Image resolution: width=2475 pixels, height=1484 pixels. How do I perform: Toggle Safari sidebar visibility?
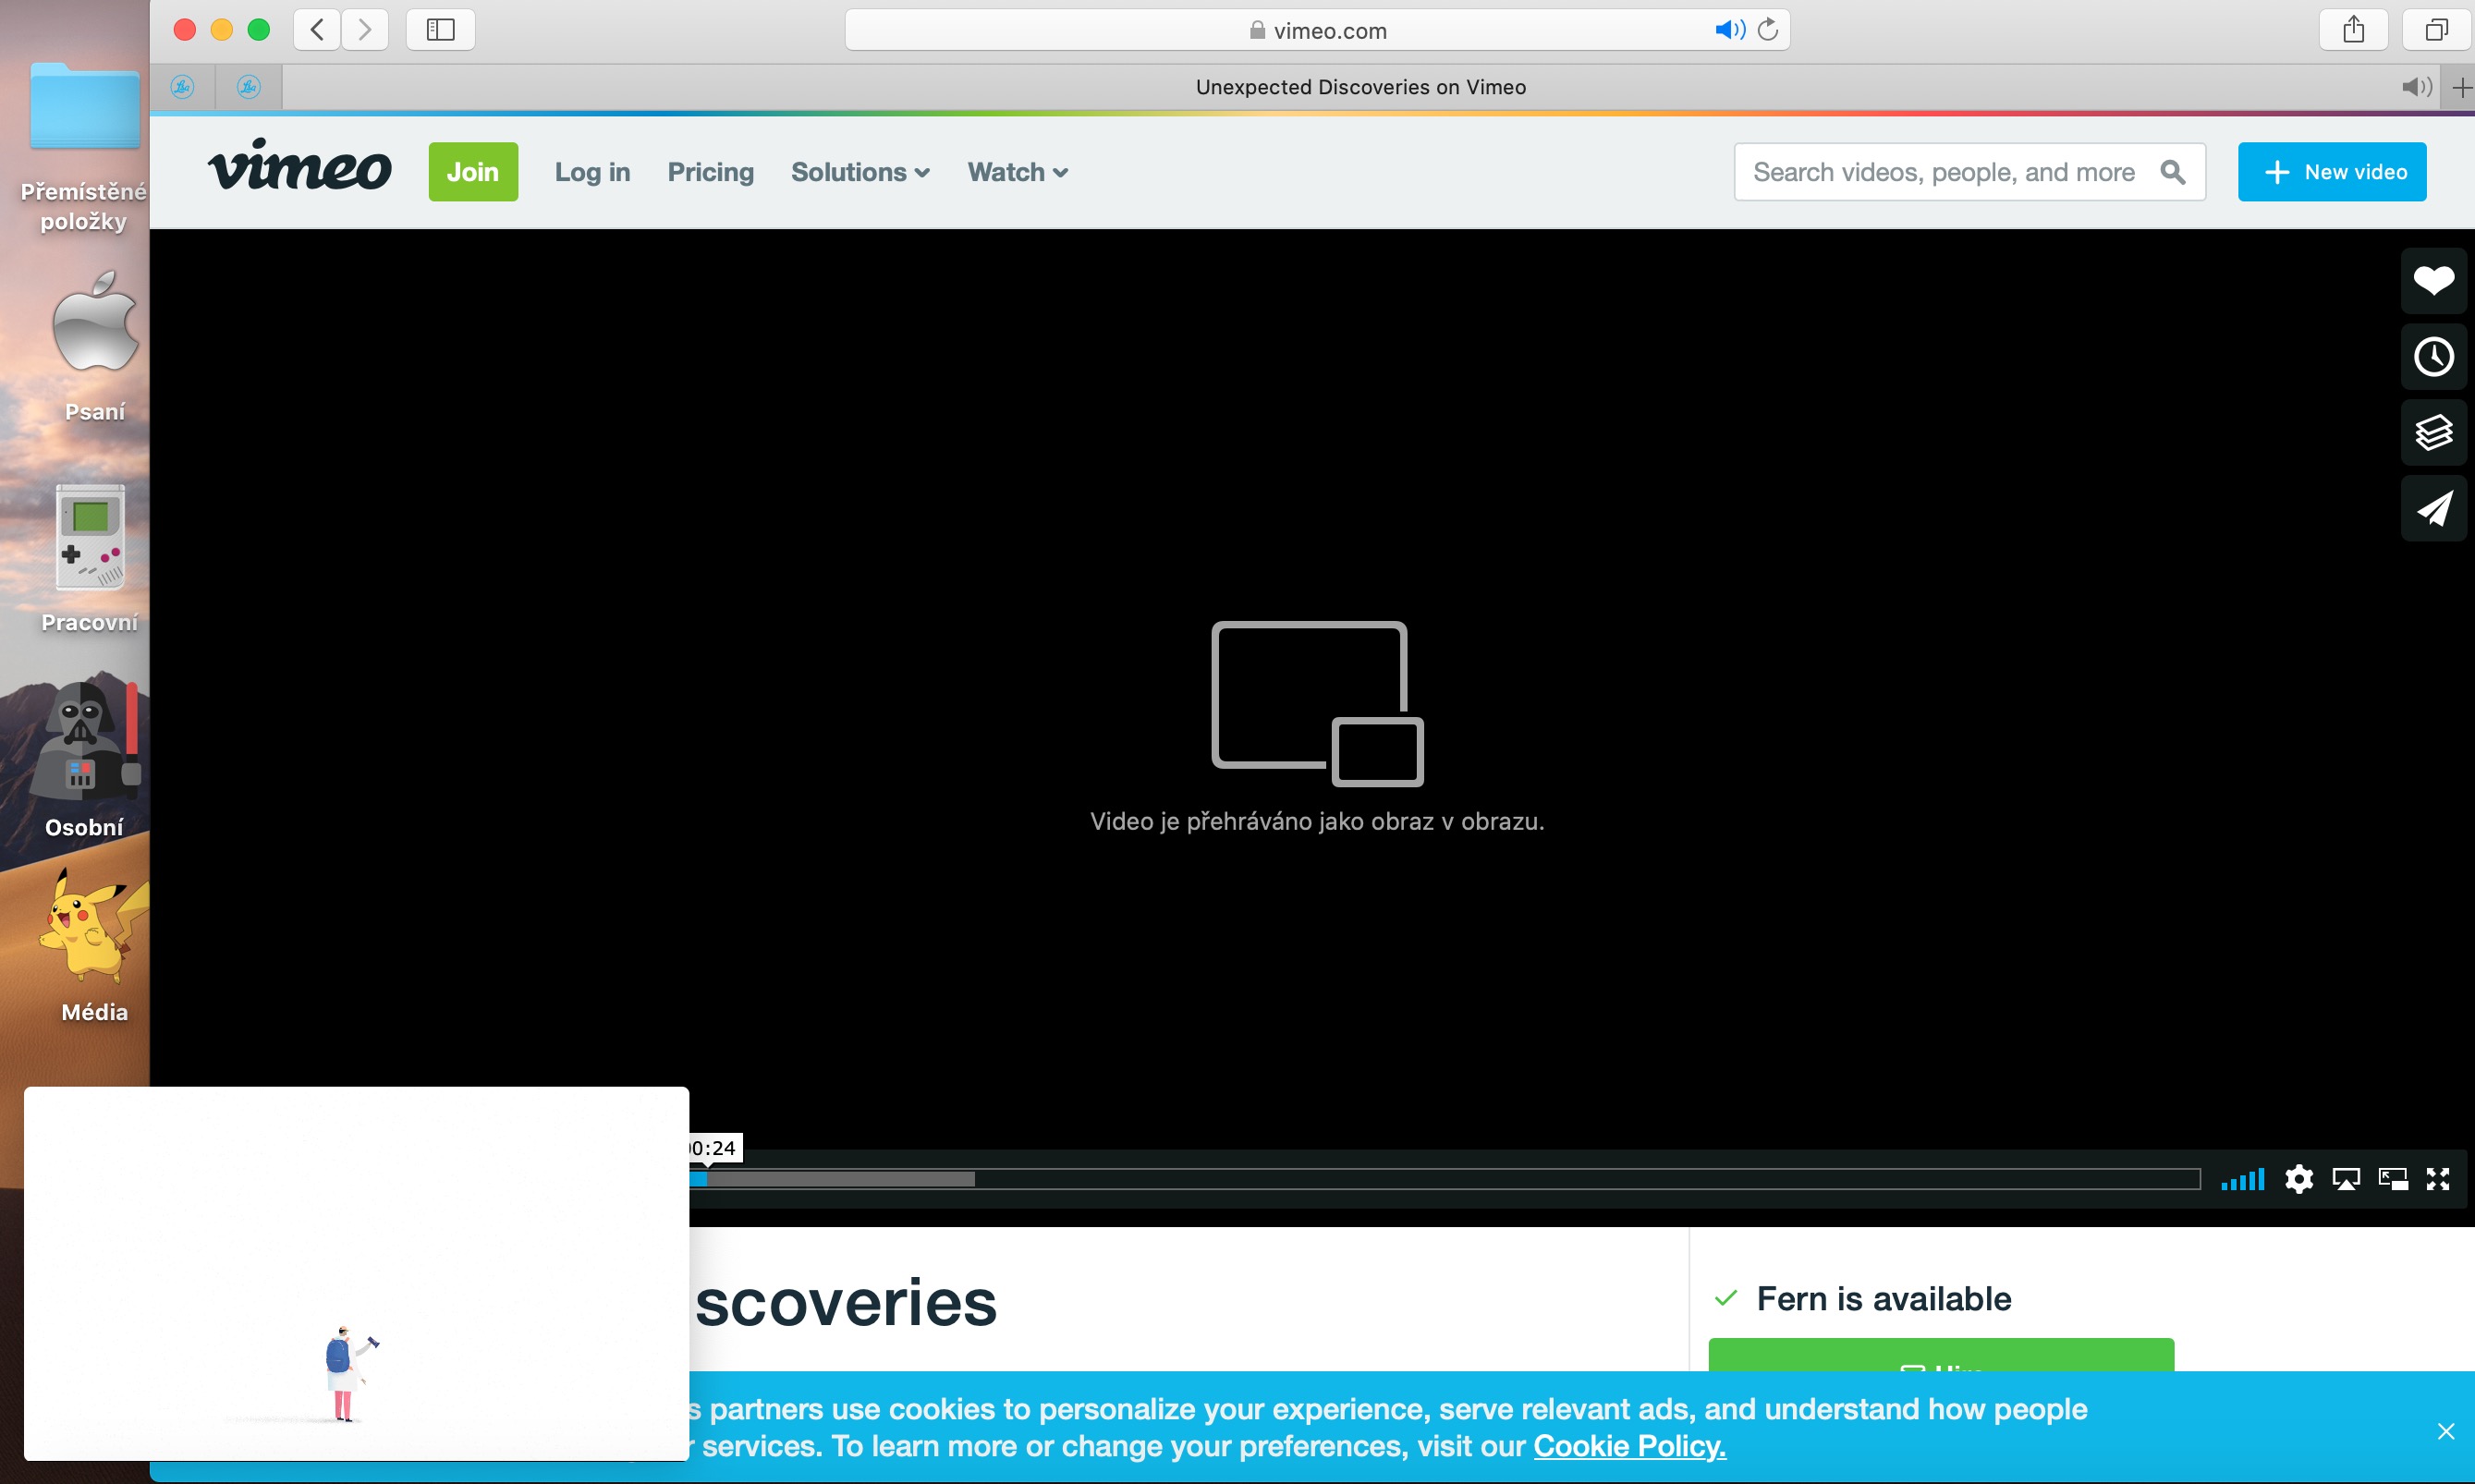440,30
